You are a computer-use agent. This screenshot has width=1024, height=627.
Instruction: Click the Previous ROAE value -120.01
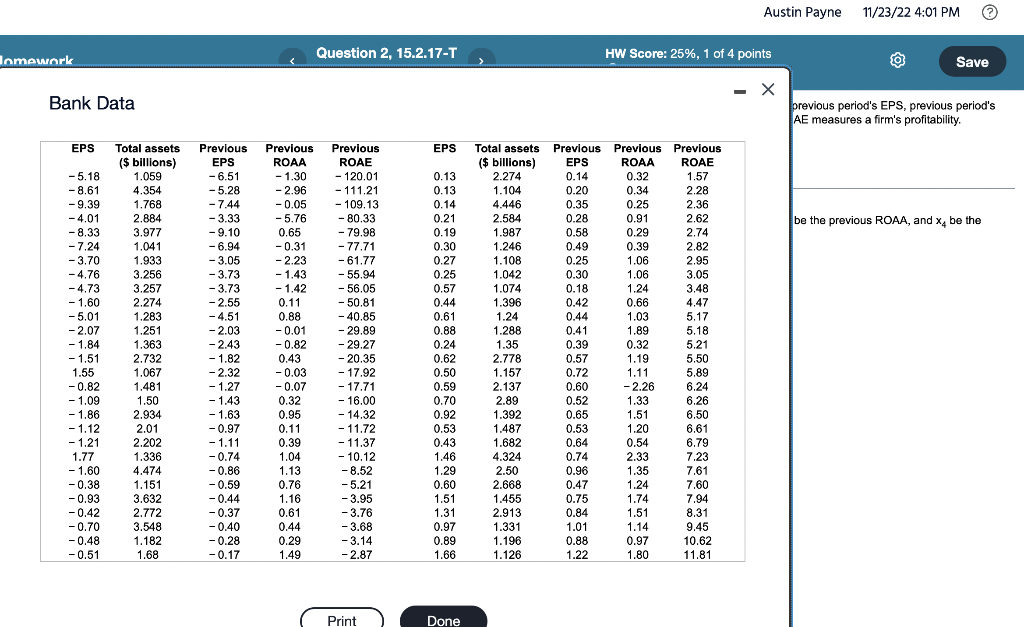[357, 176]
